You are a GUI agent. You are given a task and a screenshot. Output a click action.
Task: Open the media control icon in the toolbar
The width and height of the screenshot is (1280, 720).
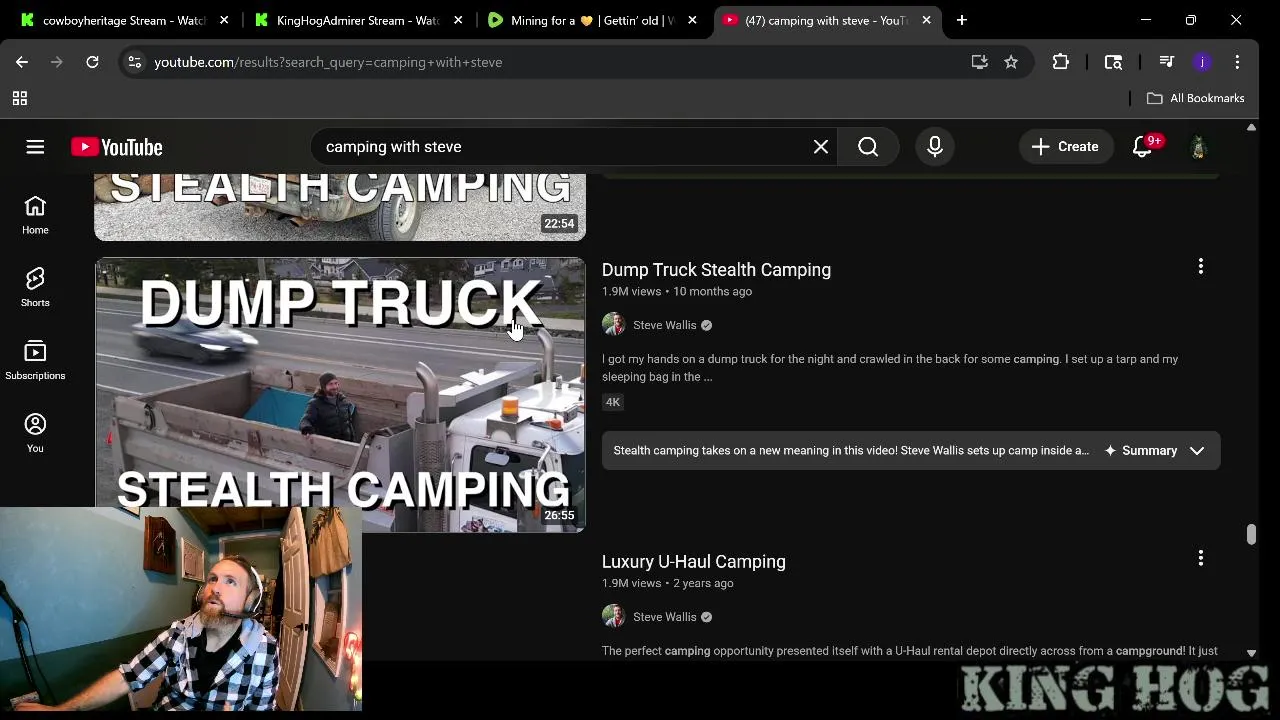tap(1166, 62)
